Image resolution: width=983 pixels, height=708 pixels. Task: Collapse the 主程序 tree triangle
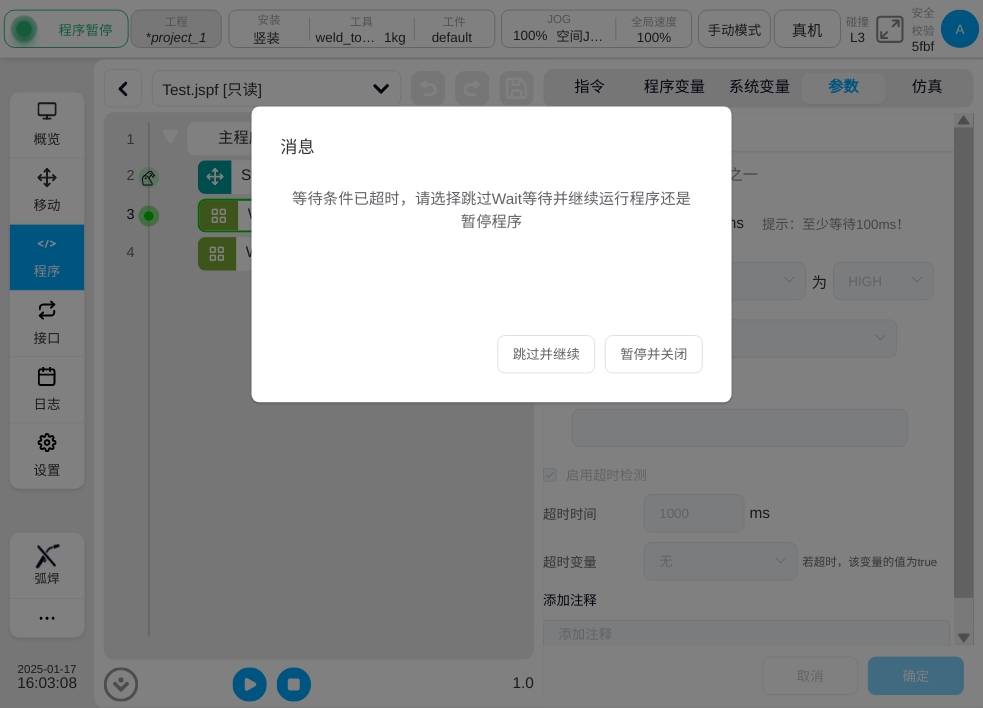(170, 136)
